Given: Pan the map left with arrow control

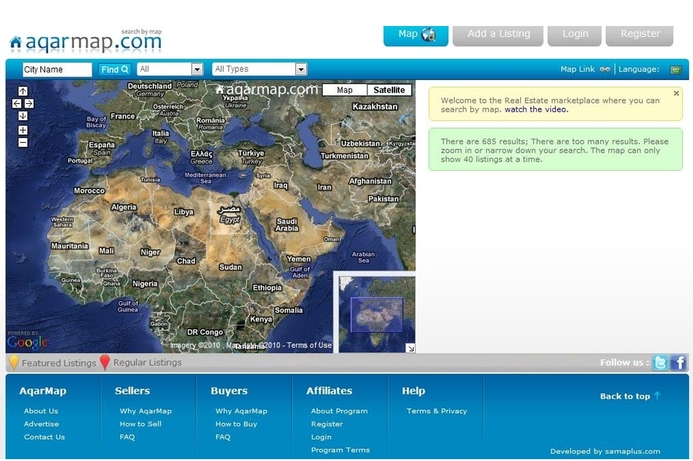Looking at the screenshot, I should point(16,103).
